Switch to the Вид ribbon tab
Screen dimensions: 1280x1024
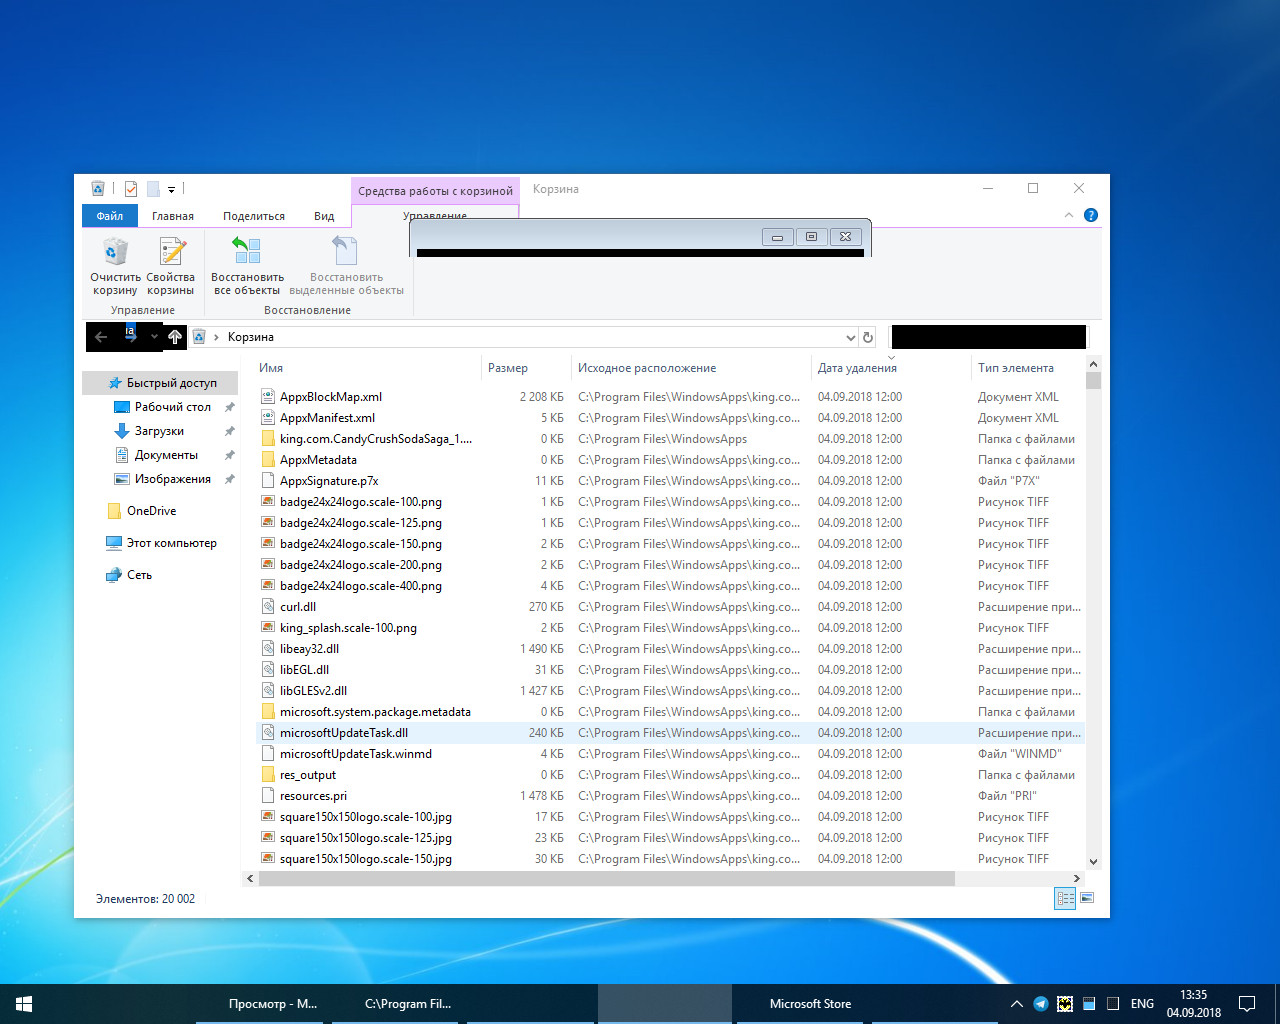pos(324,216)
